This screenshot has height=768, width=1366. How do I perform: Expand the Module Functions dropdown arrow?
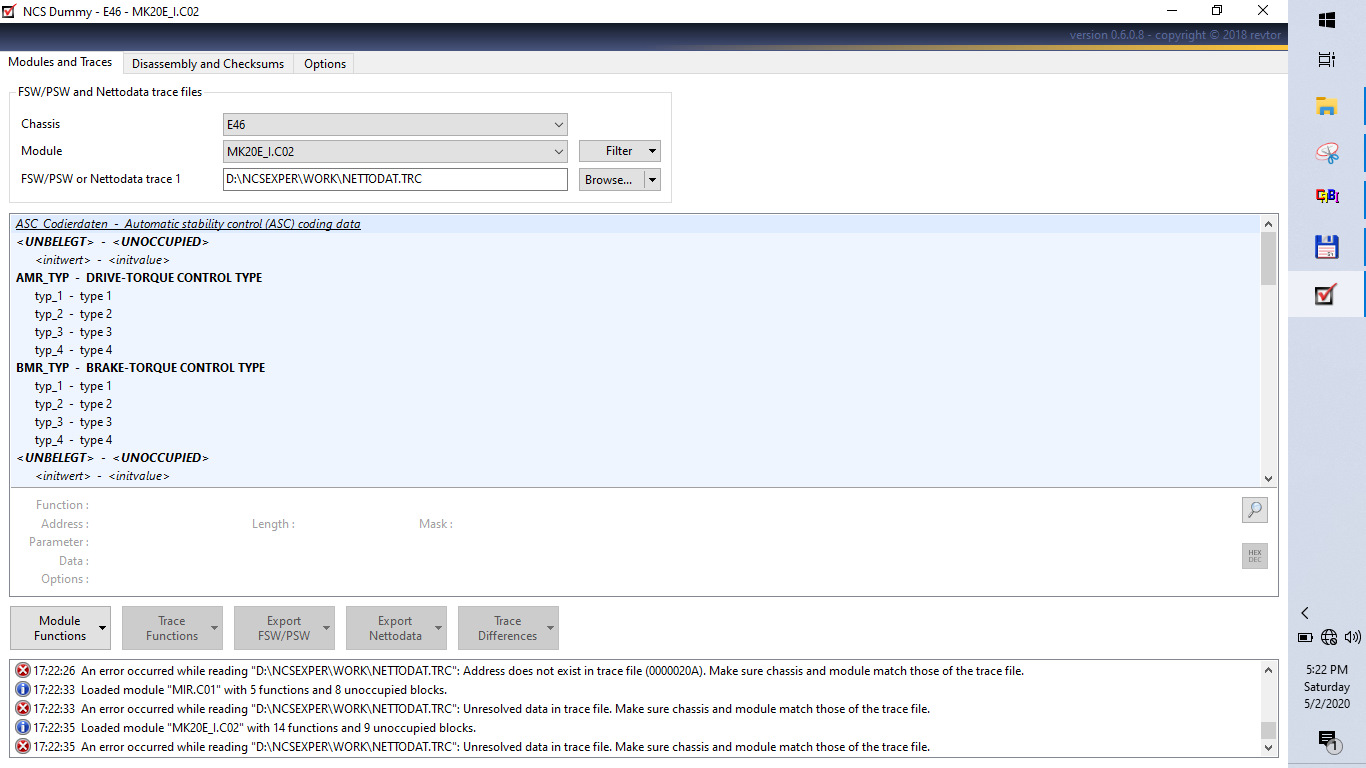102,628
